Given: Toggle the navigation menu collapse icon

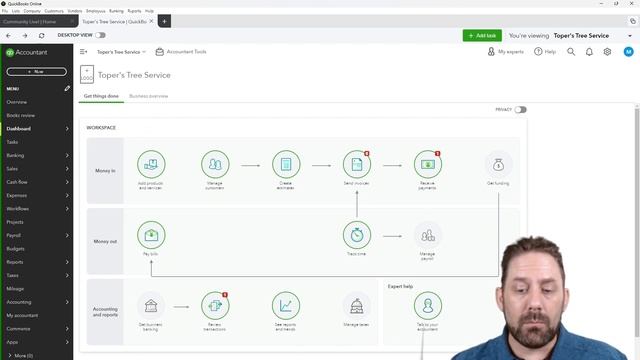Looking at the screenshot, I should pyautogui.click(x=83, y=52).
